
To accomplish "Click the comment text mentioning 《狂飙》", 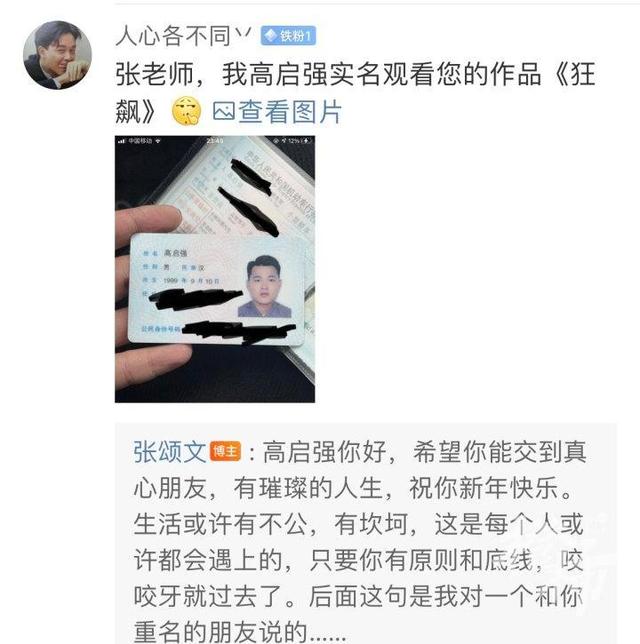I will [x=355, y=92].
